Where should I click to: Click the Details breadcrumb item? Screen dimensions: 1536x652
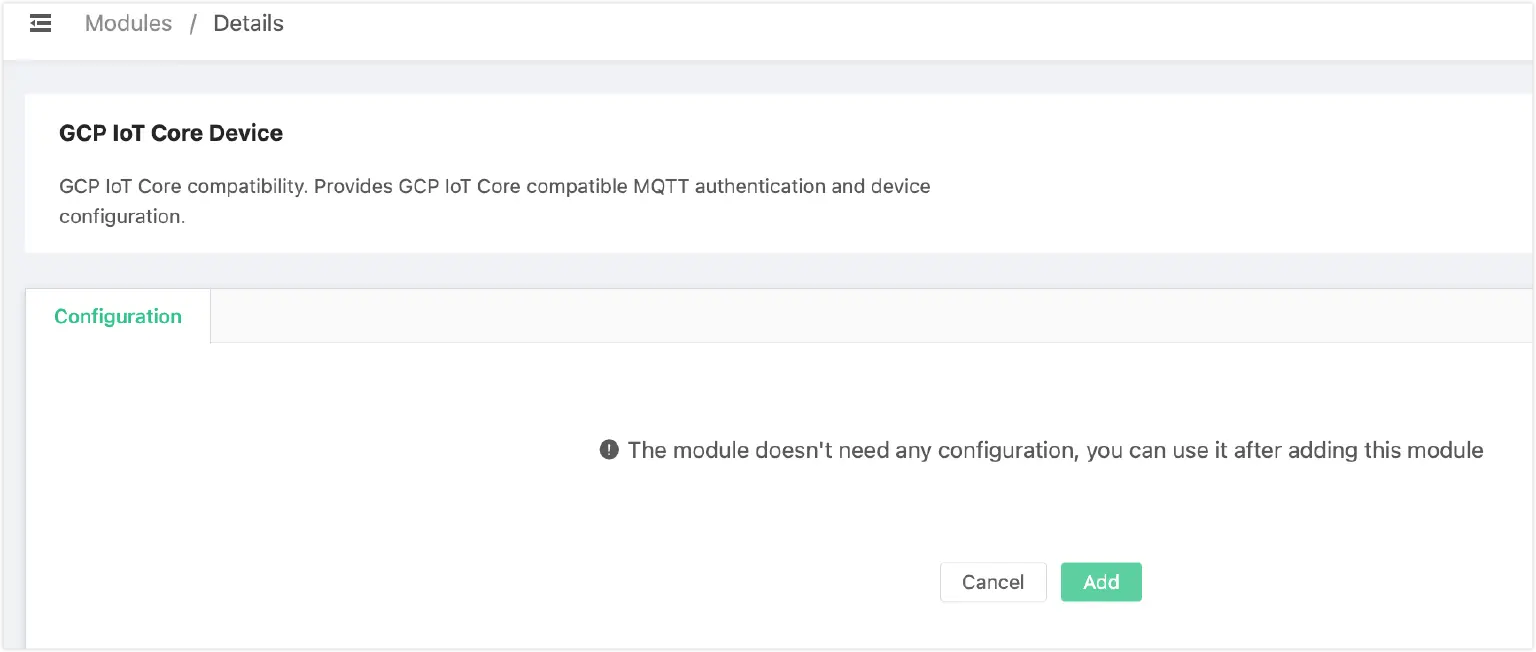tap(248, 24)
